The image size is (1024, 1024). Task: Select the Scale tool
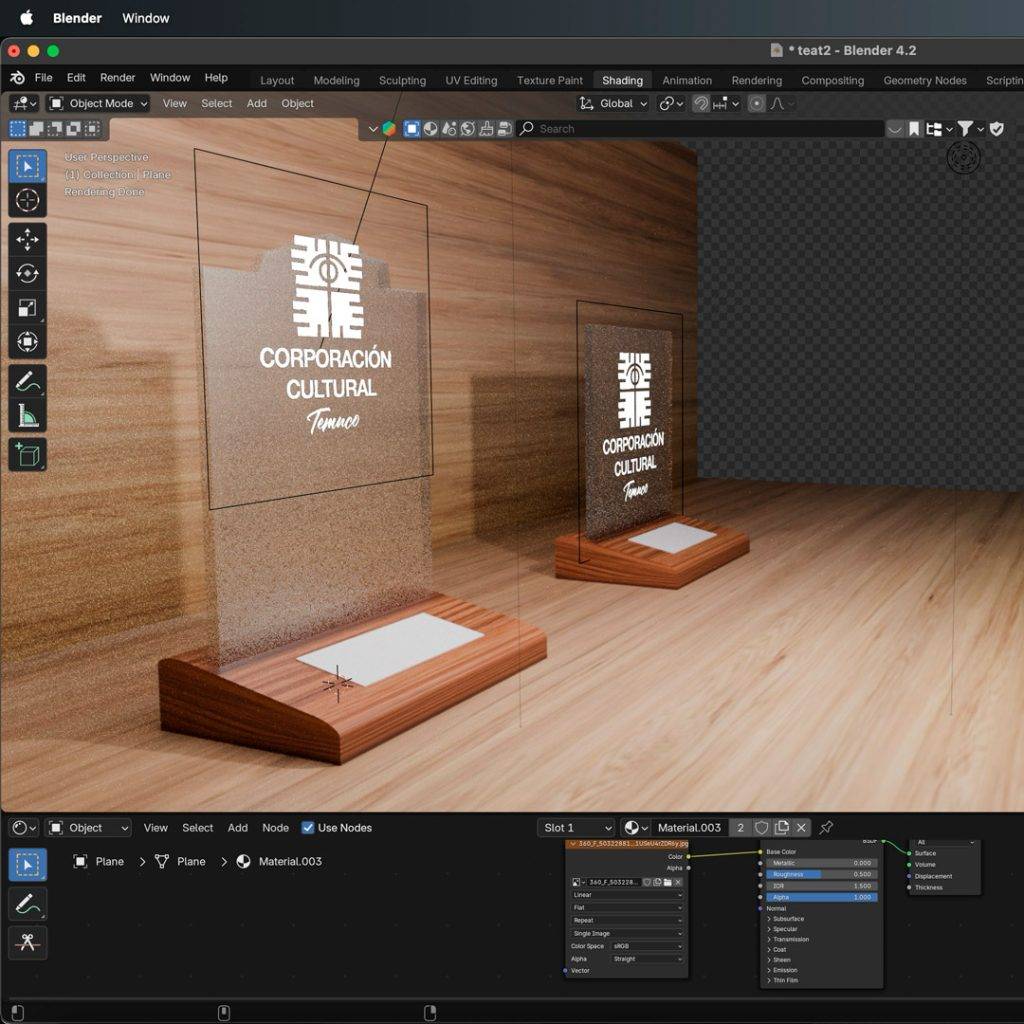tap(27, 308)
